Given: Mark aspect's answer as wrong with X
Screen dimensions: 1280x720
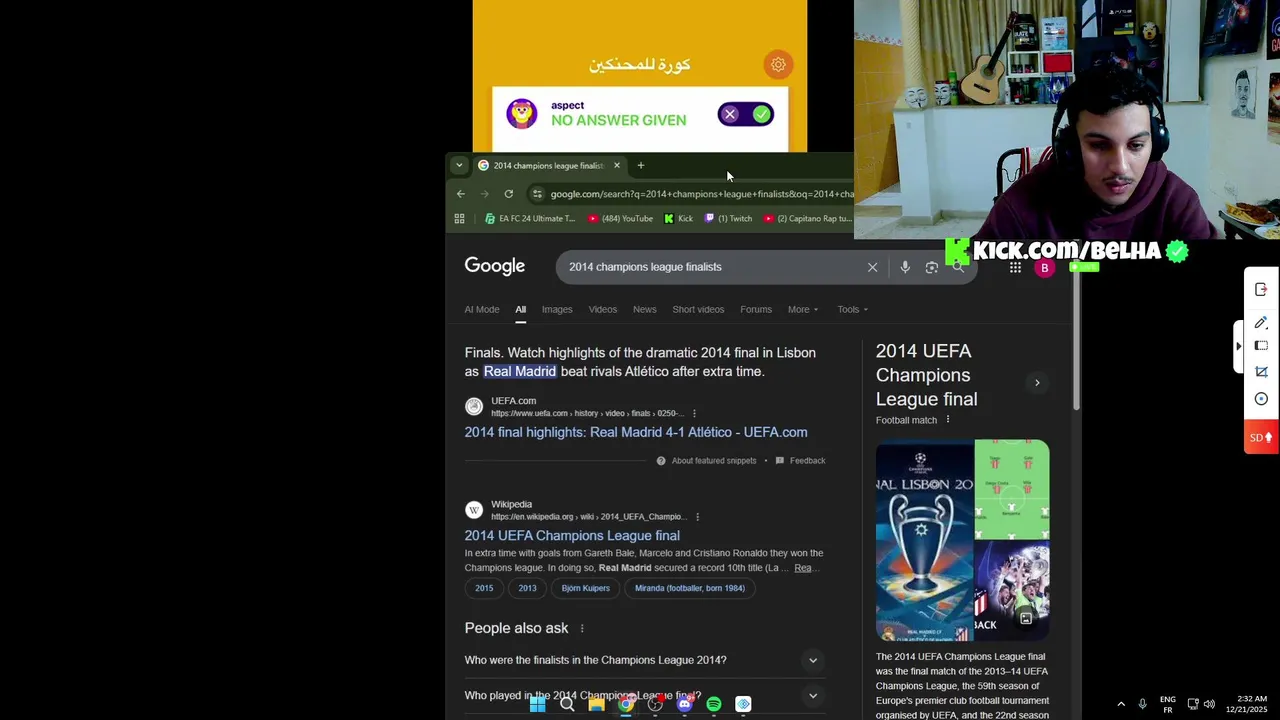Looking at the screenshot, I should click(x=730, y=114).
